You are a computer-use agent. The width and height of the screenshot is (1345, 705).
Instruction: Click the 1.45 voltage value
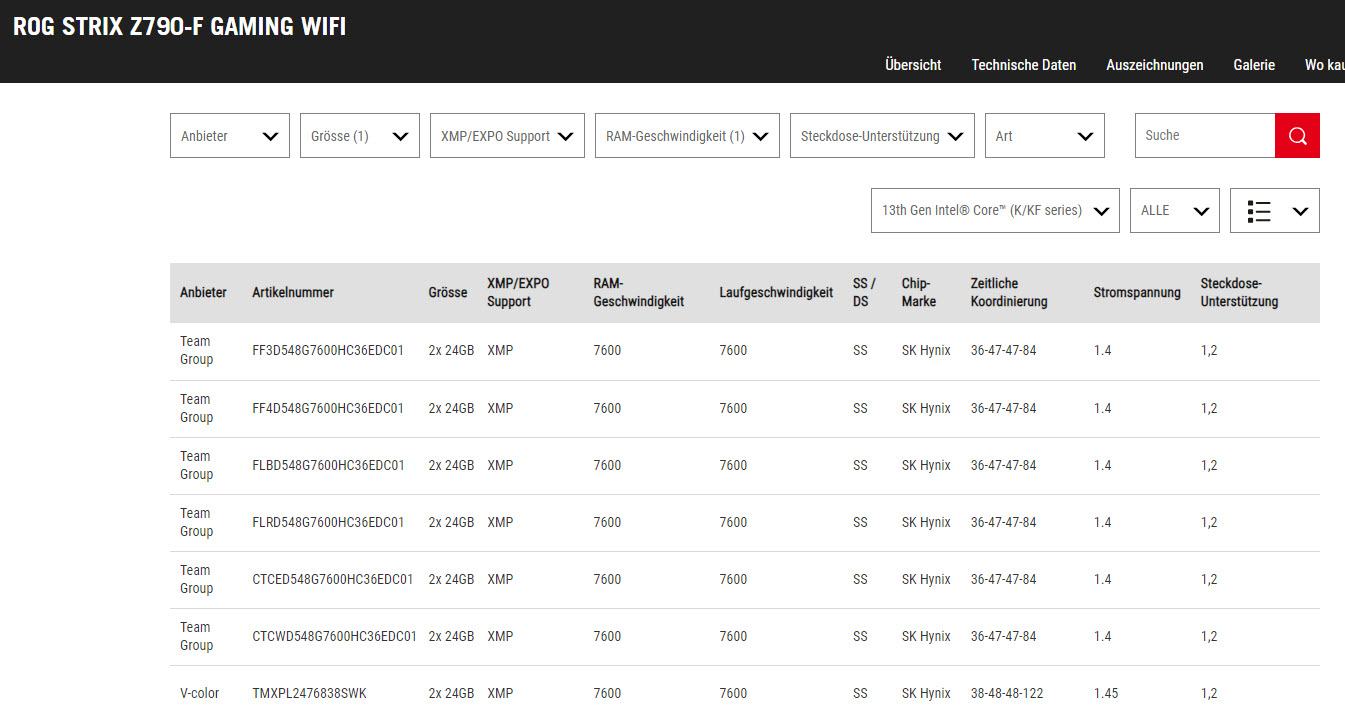tap(1106, 694)
